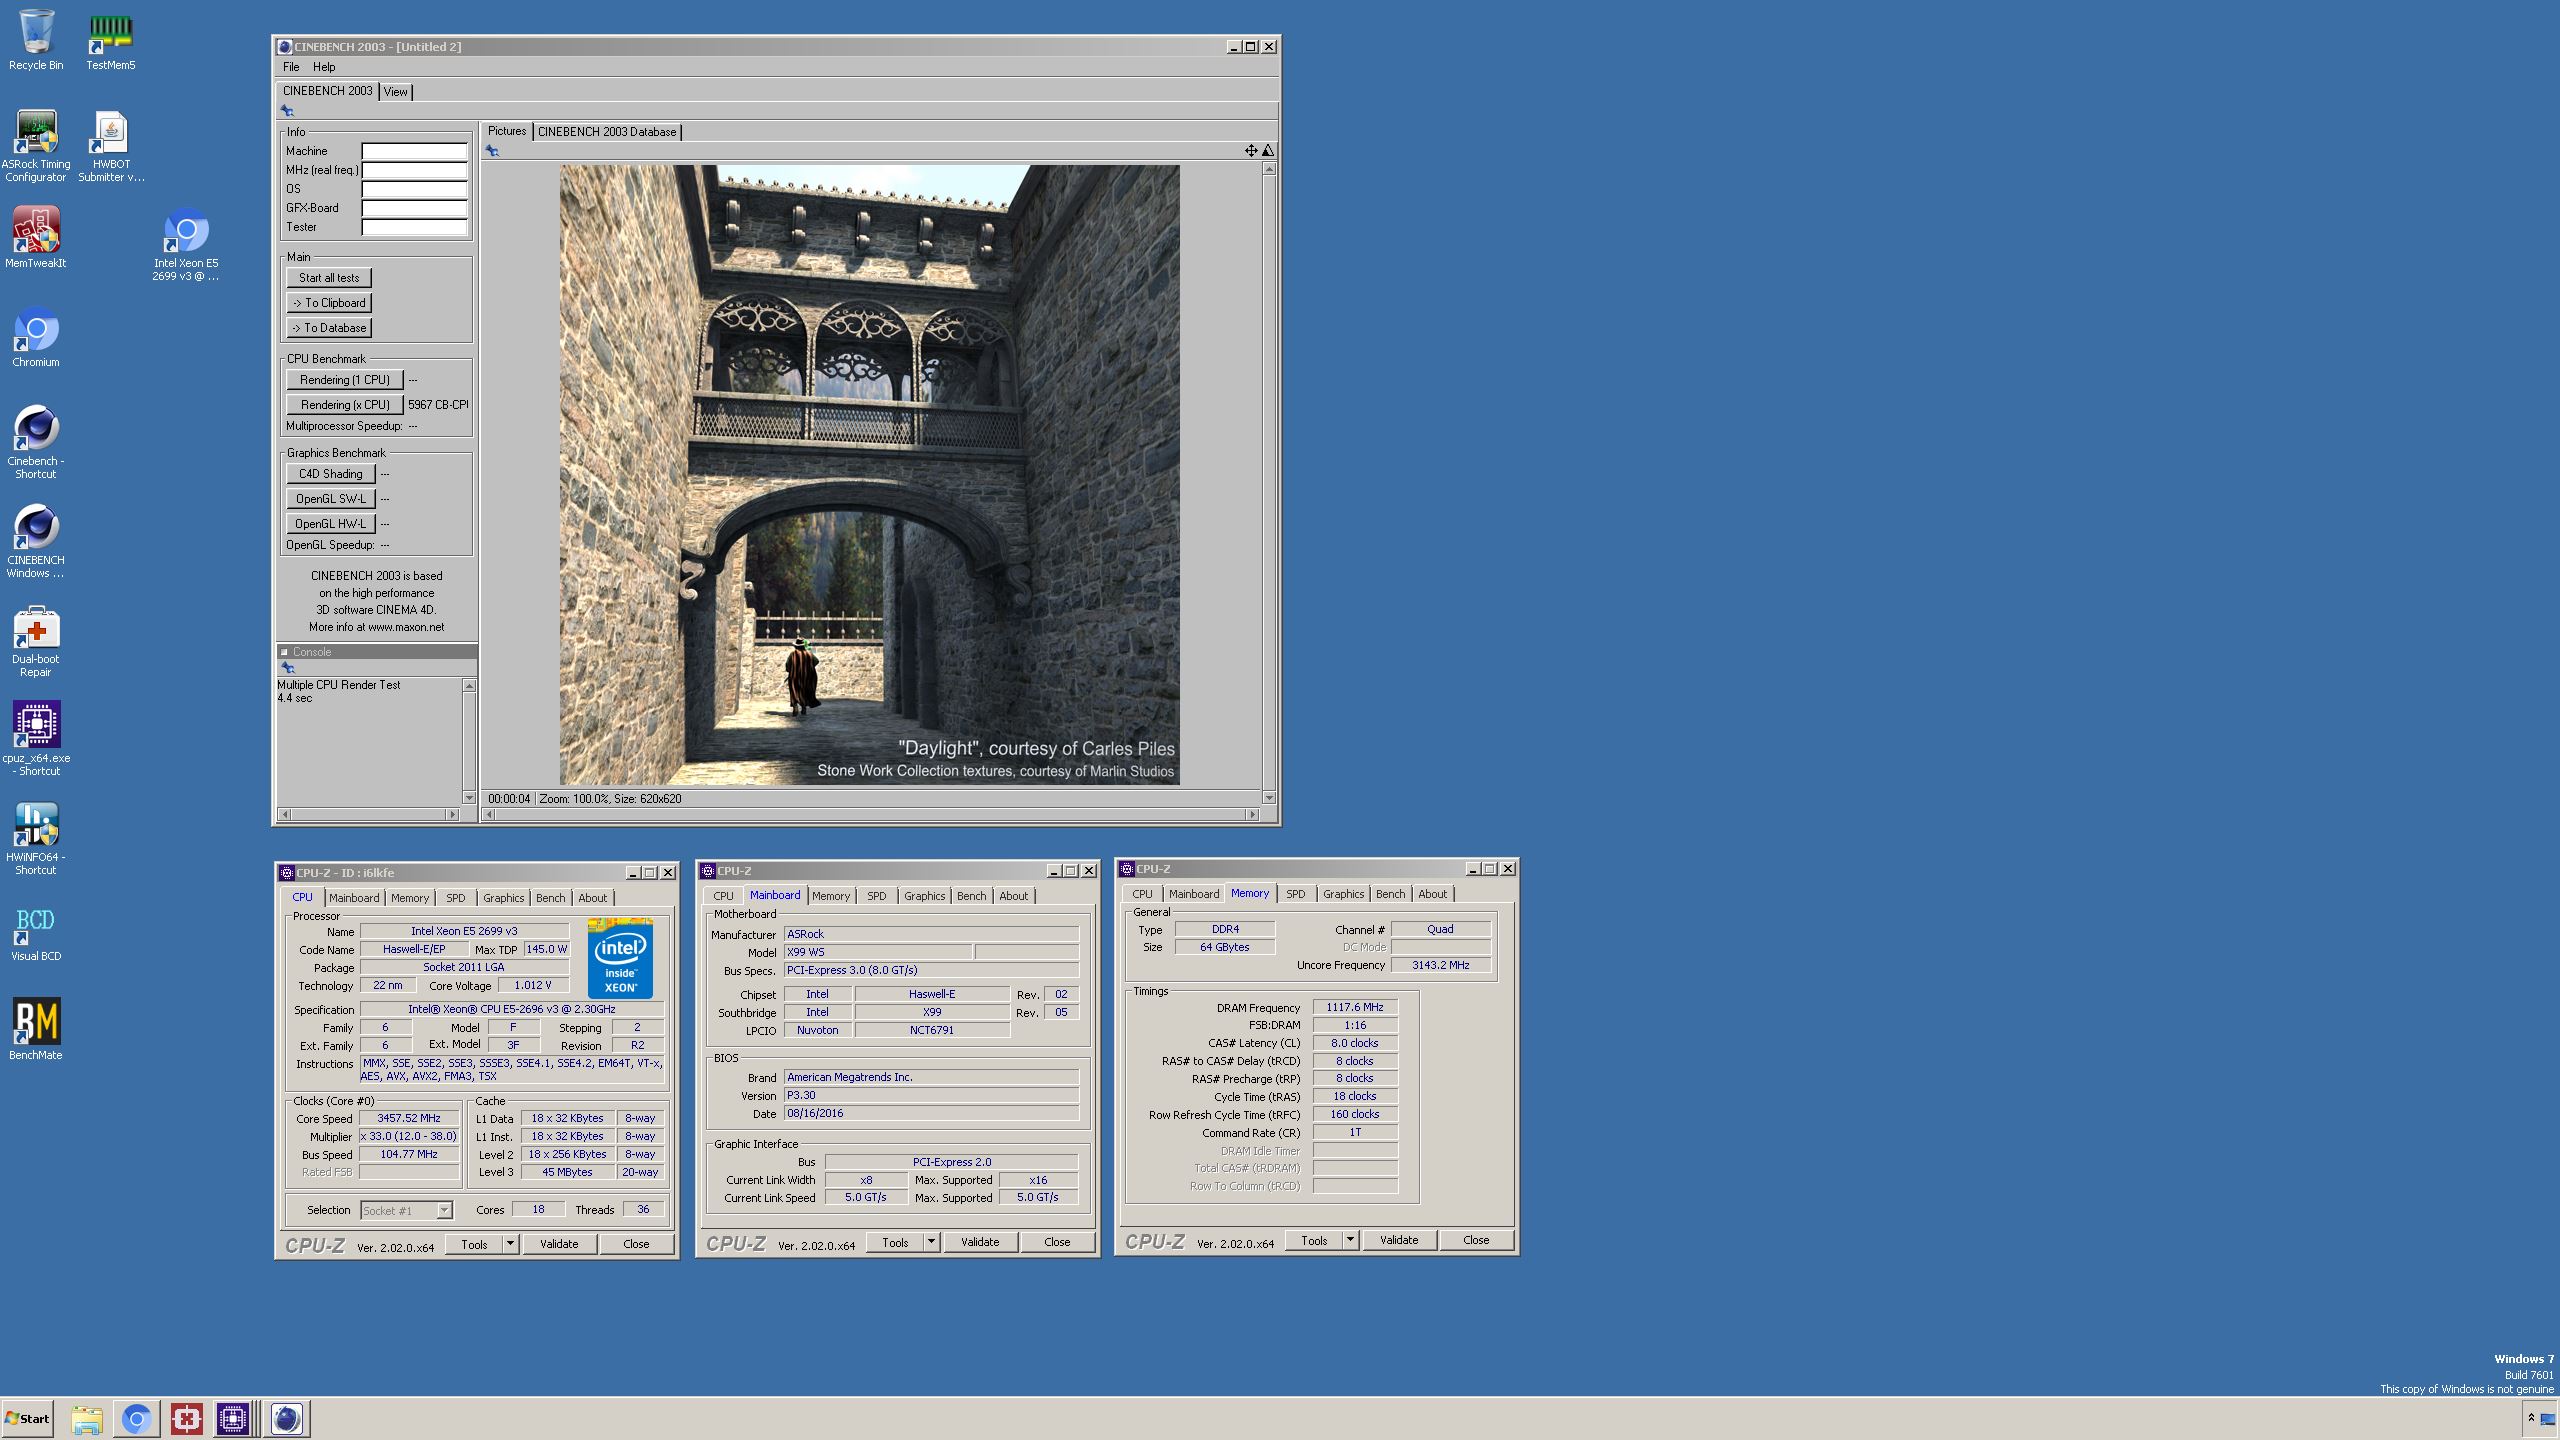This screenshot has width=2560, height=1440.
Task: Run Rendering (x CPU) benchmark
Action: [x=345, y=405]
